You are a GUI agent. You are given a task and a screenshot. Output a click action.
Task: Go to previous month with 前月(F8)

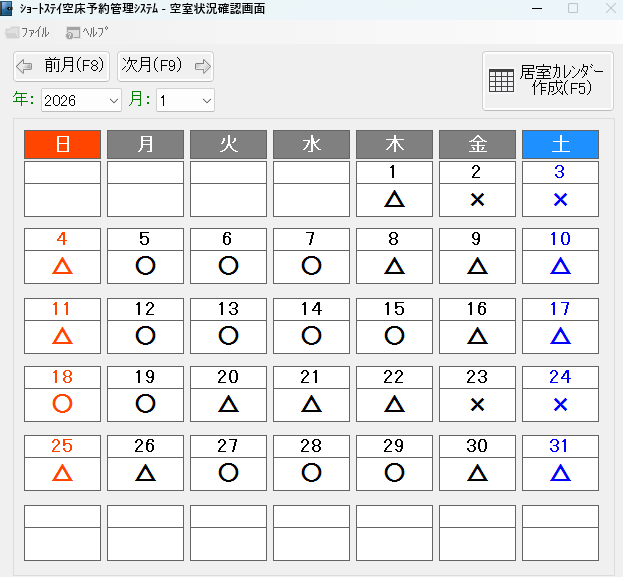(61, 66)
